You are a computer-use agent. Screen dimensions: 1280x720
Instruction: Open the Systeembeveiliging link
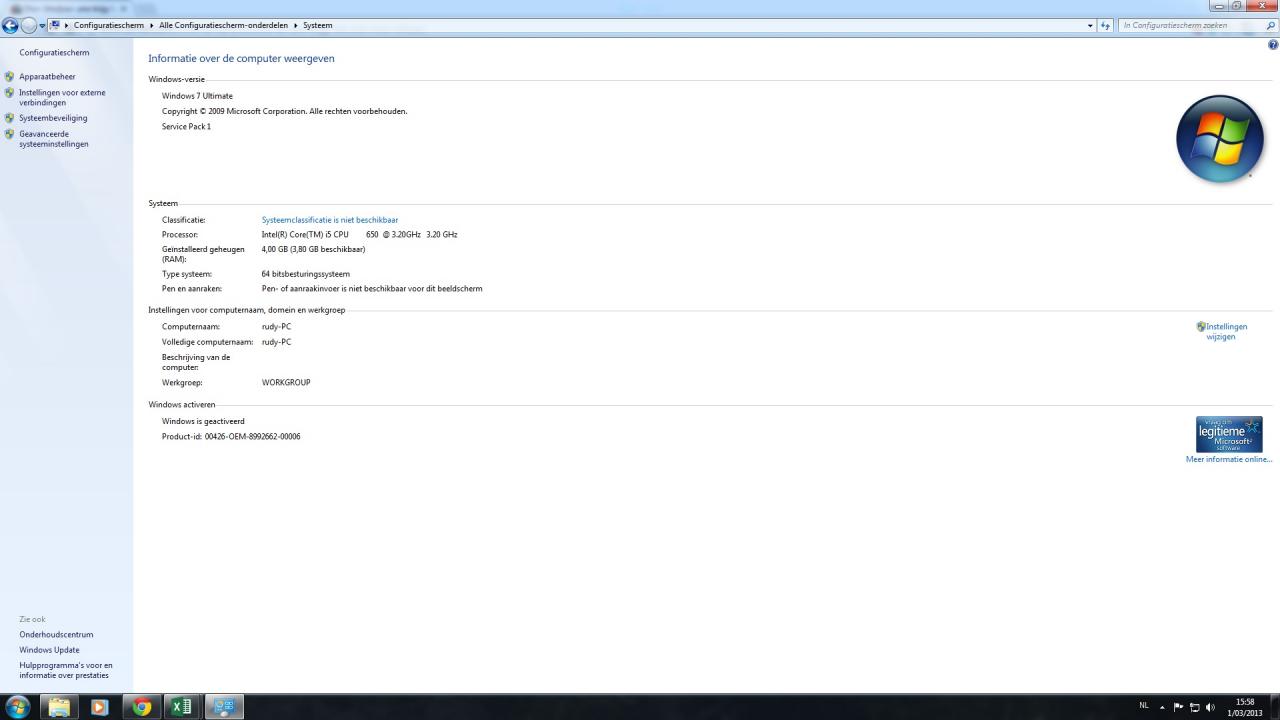[53, 118]
